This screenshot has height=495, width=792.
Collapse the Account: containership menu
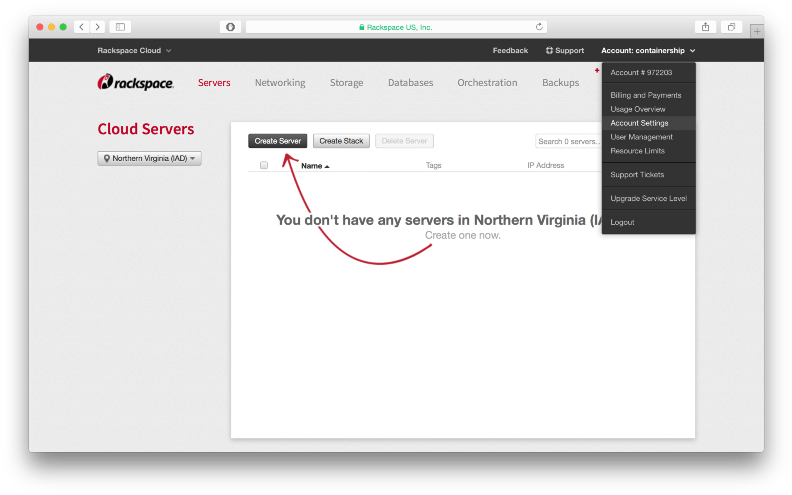pyautogui.click(x=647, y=50)
